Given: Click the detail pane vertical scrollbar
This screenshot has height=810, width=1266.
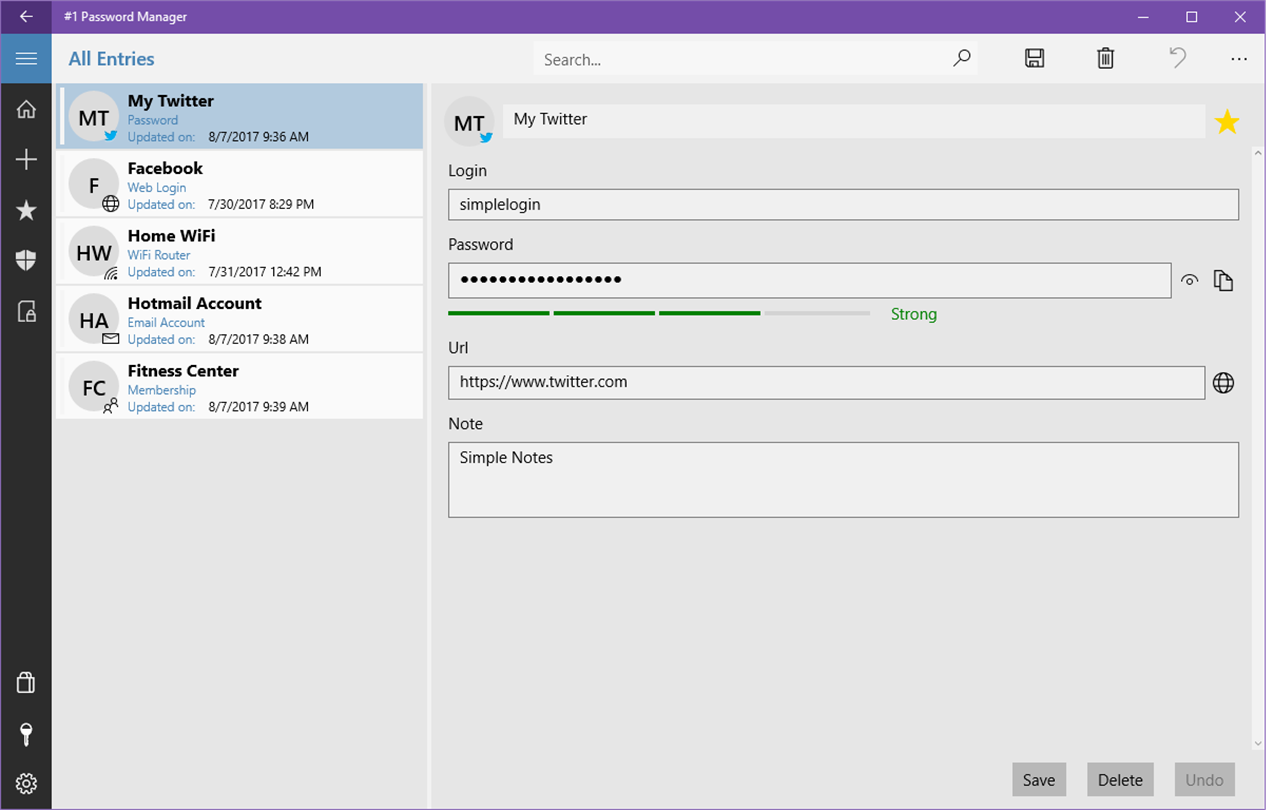Looking at the screenshot, I should [1259, 450].
